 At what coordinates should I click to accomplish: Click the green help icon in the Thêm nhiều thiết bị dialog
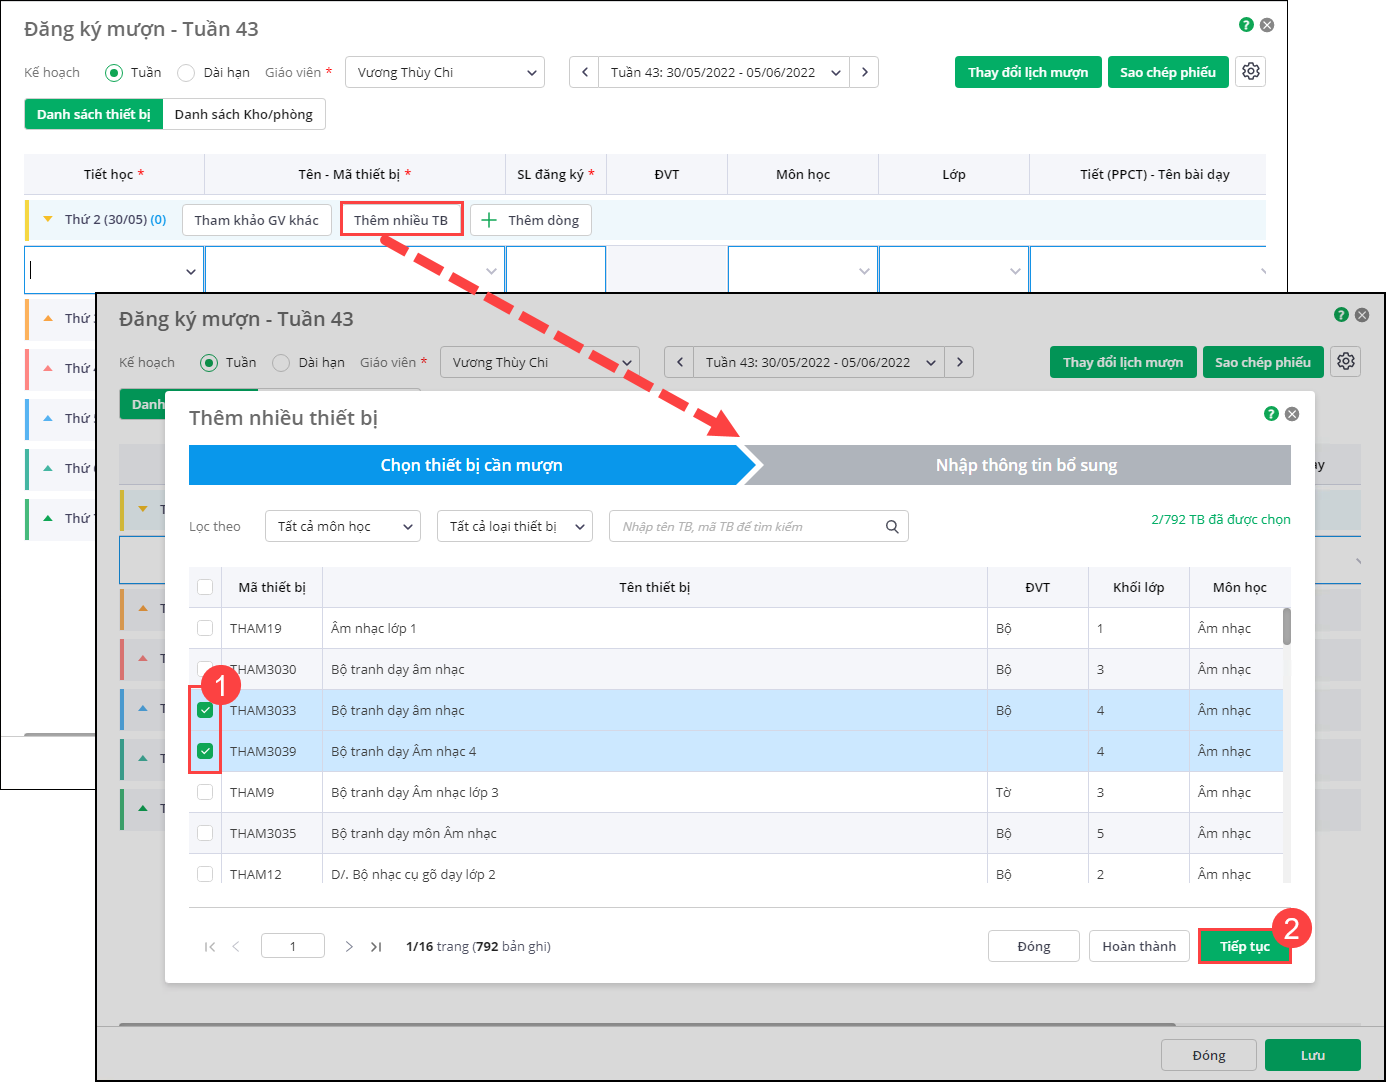click(1271, 414)
